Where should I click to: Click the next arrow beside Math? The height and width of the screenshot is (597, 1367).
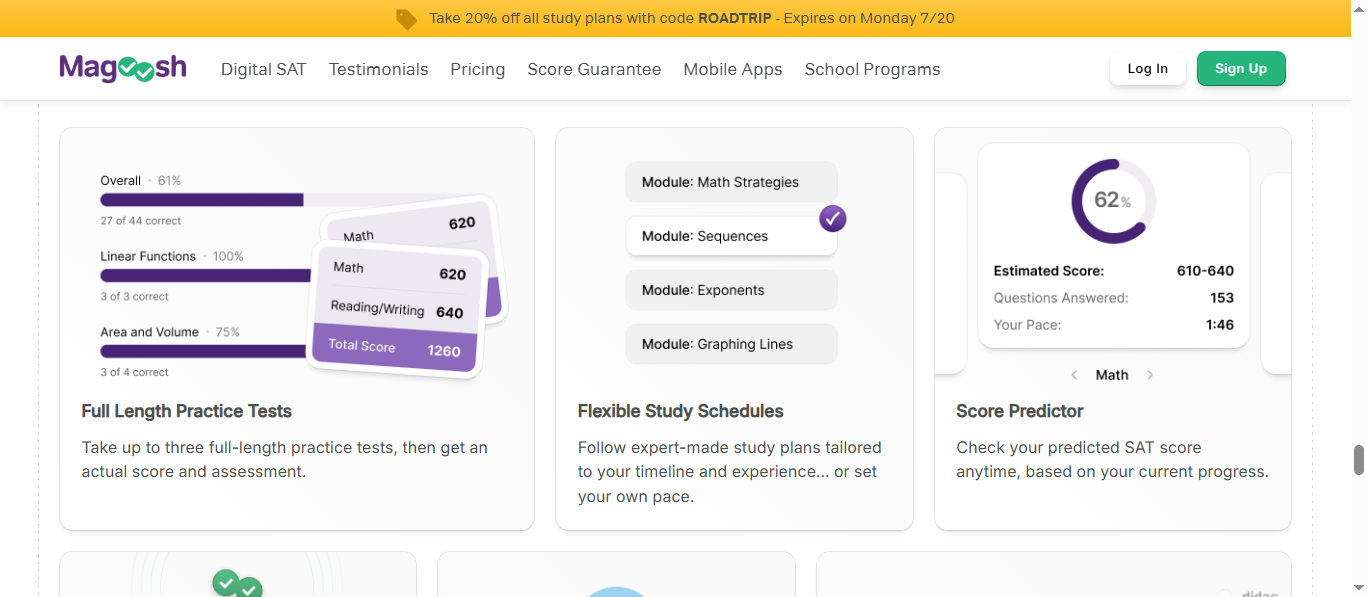click(x=1150, y=375)
